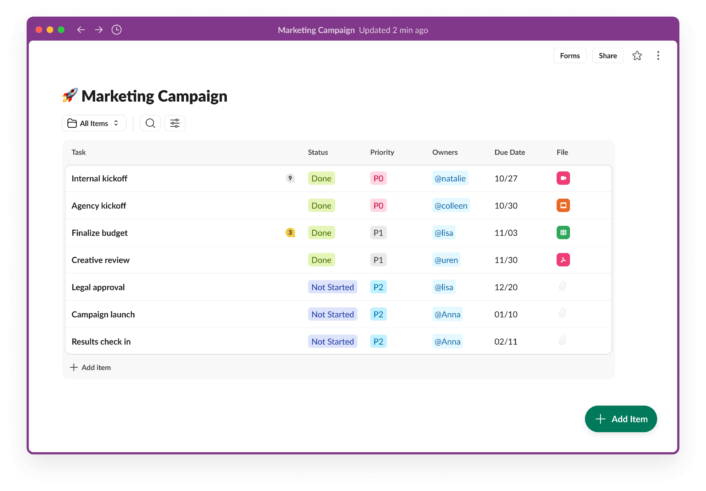Open the orange file on Agency kickoff

click(563, 205)
